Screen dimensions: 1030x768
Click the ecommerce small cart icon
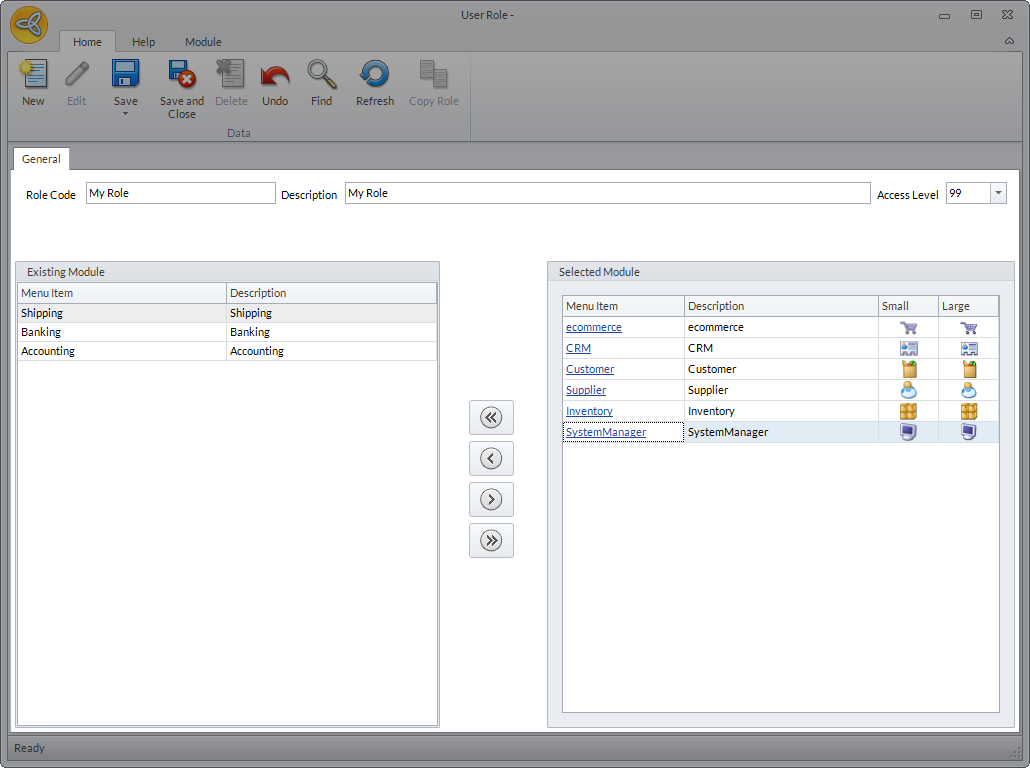tap(908, 328)
